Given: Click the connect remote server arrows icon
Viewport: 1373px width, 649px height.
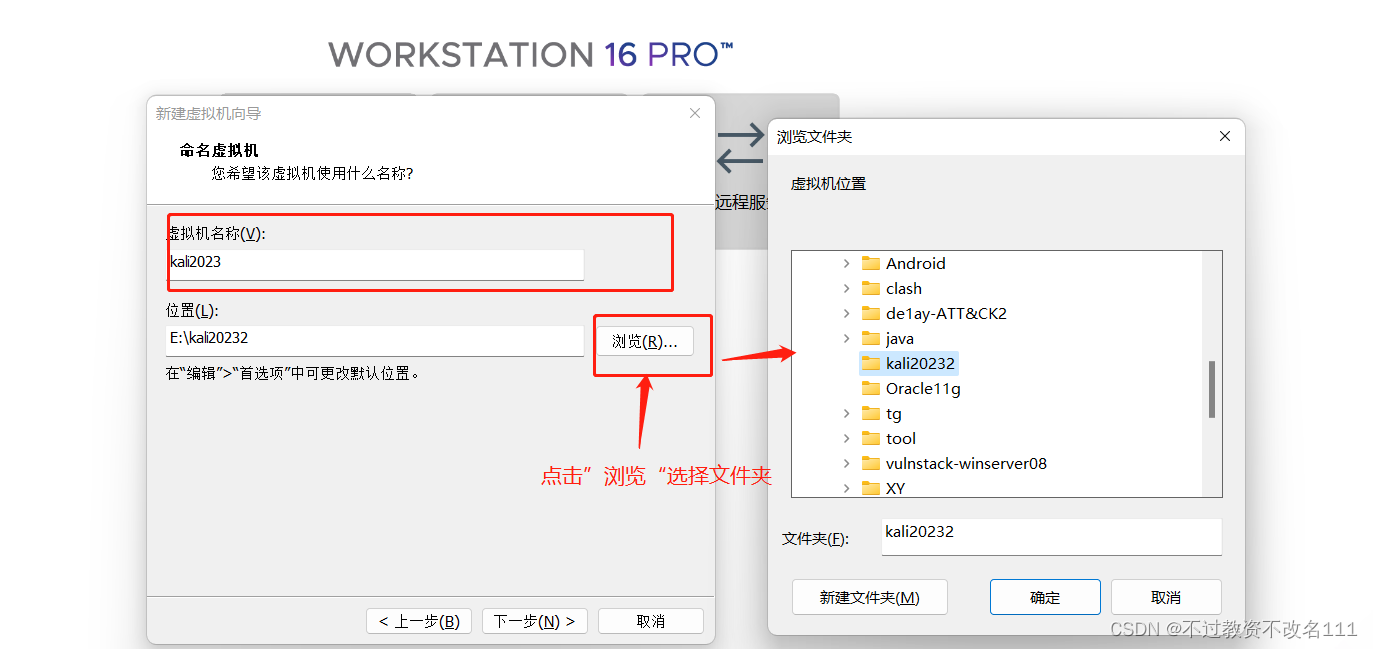Looking at the screenshot, I should (740, 147).
